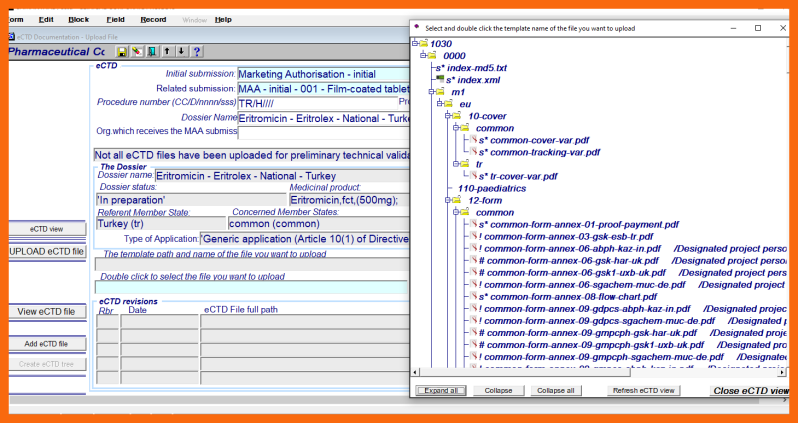Open the Record menu
798x423 pixels.
pyautogui.click(x=153, y=19)
